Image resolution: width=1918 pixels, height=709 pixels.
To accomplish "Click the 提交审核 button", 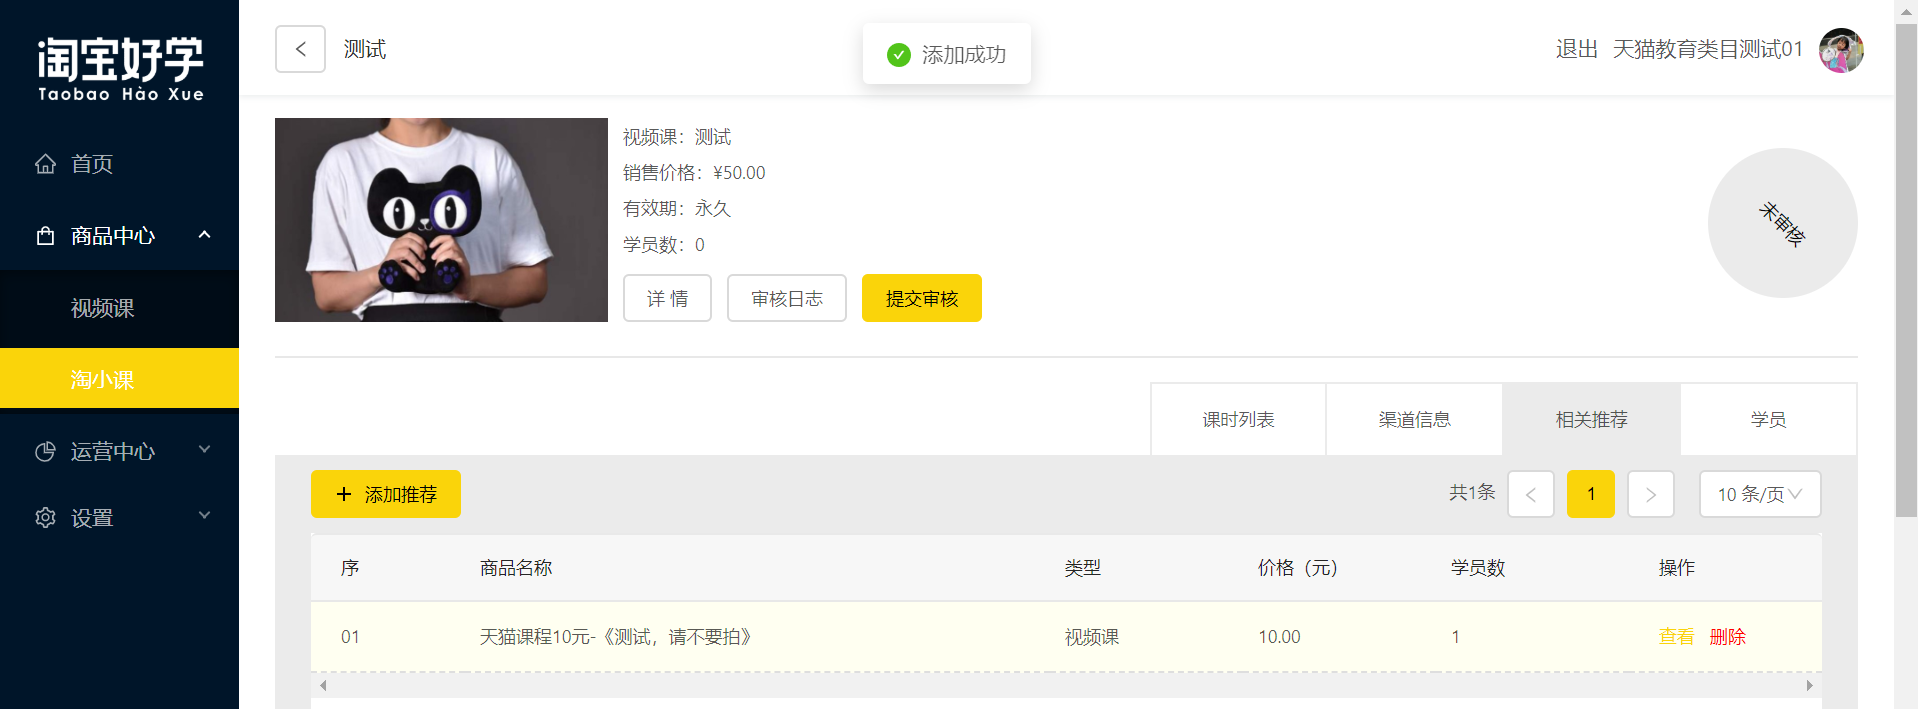I will tap(922, 298).
